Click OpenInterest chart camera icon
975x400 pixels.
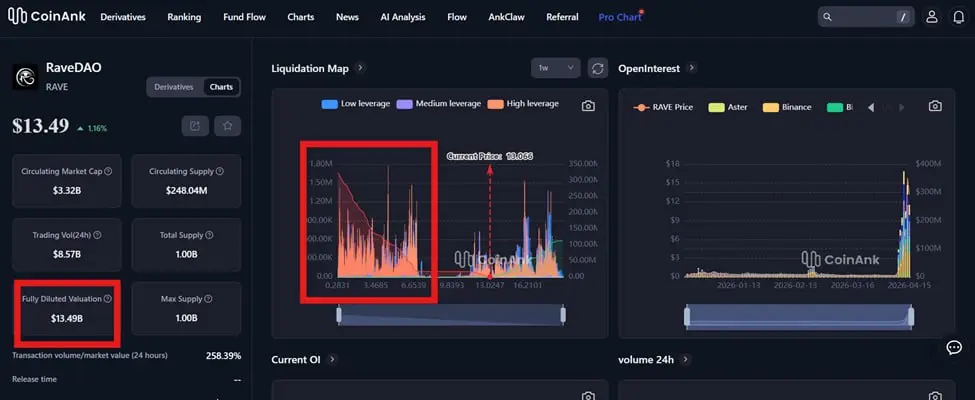pyautogui.click(x=935, y=106)
